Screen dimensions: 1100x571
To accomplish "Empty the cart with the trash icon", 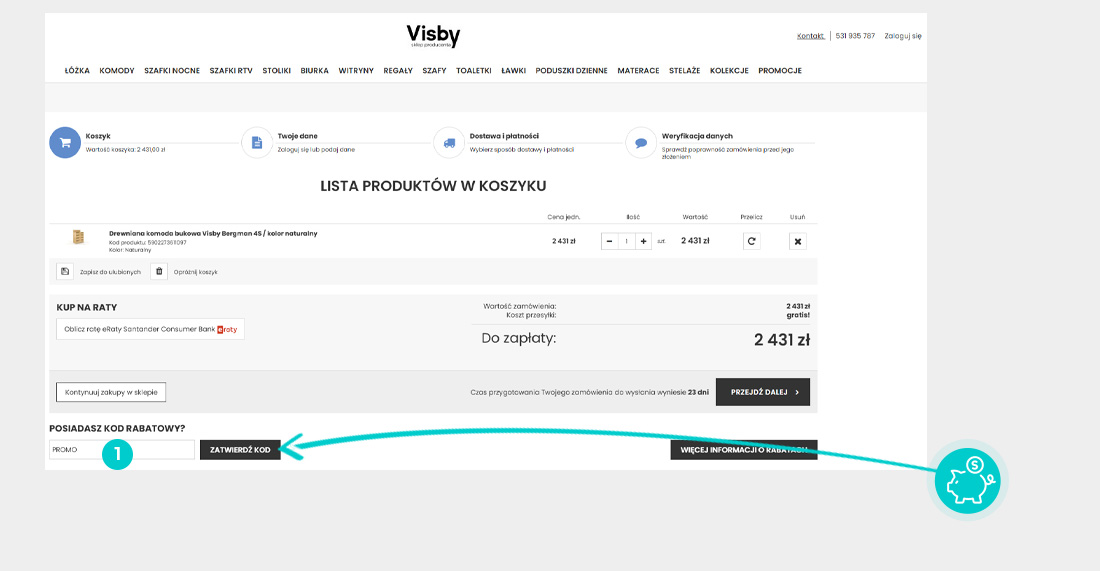I will coord(159,271).
